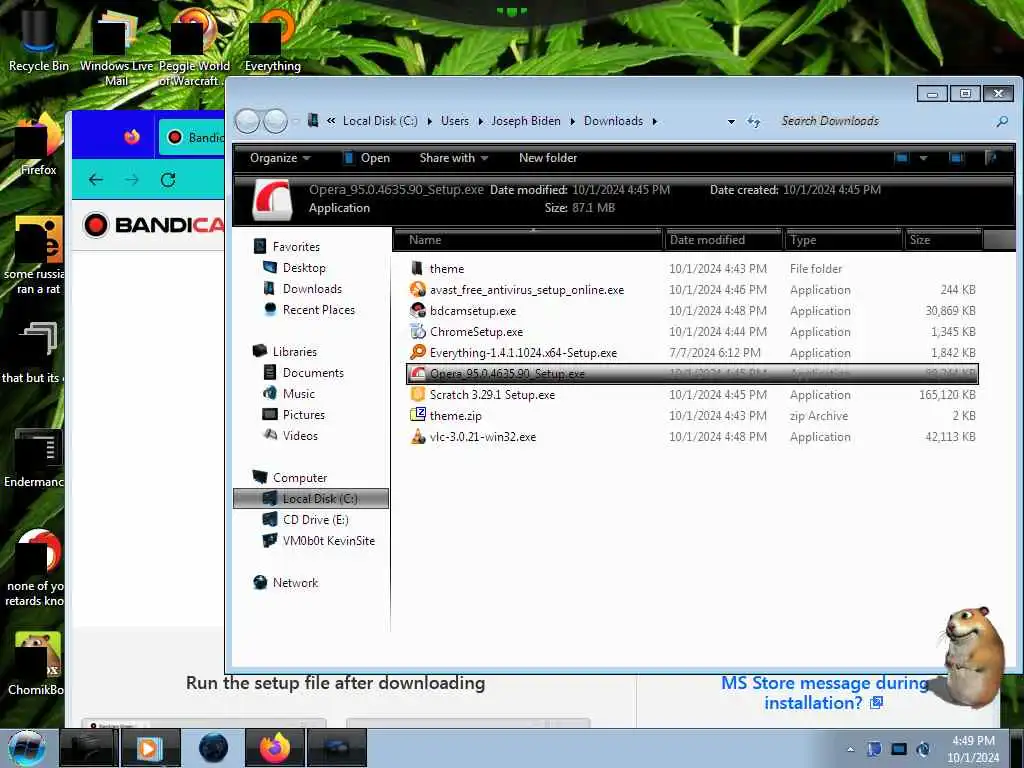Sort by the Size column header

pyautogui.click(x=943, y=240)
